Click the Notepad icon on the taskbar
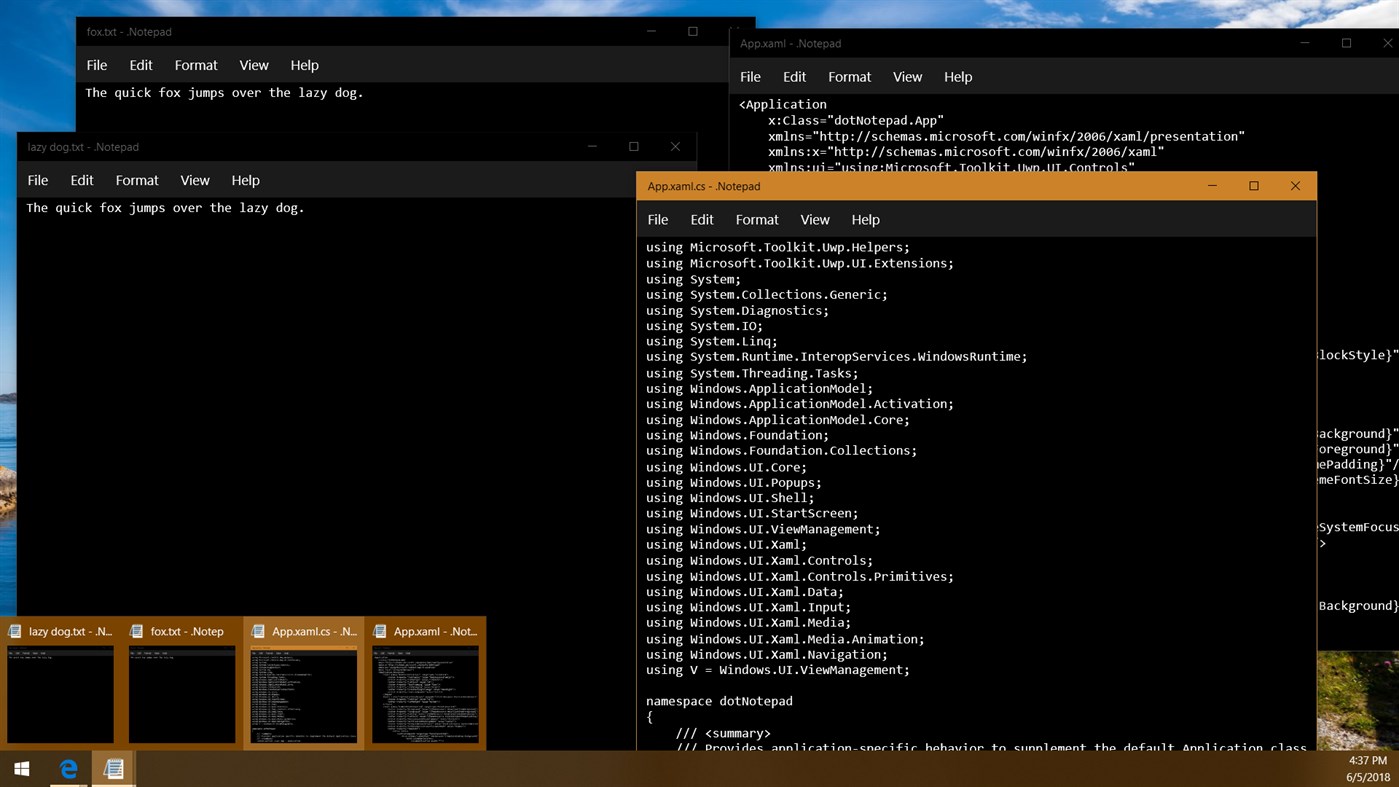Screen dimensions: 1399x787 (x=113, y=768)
